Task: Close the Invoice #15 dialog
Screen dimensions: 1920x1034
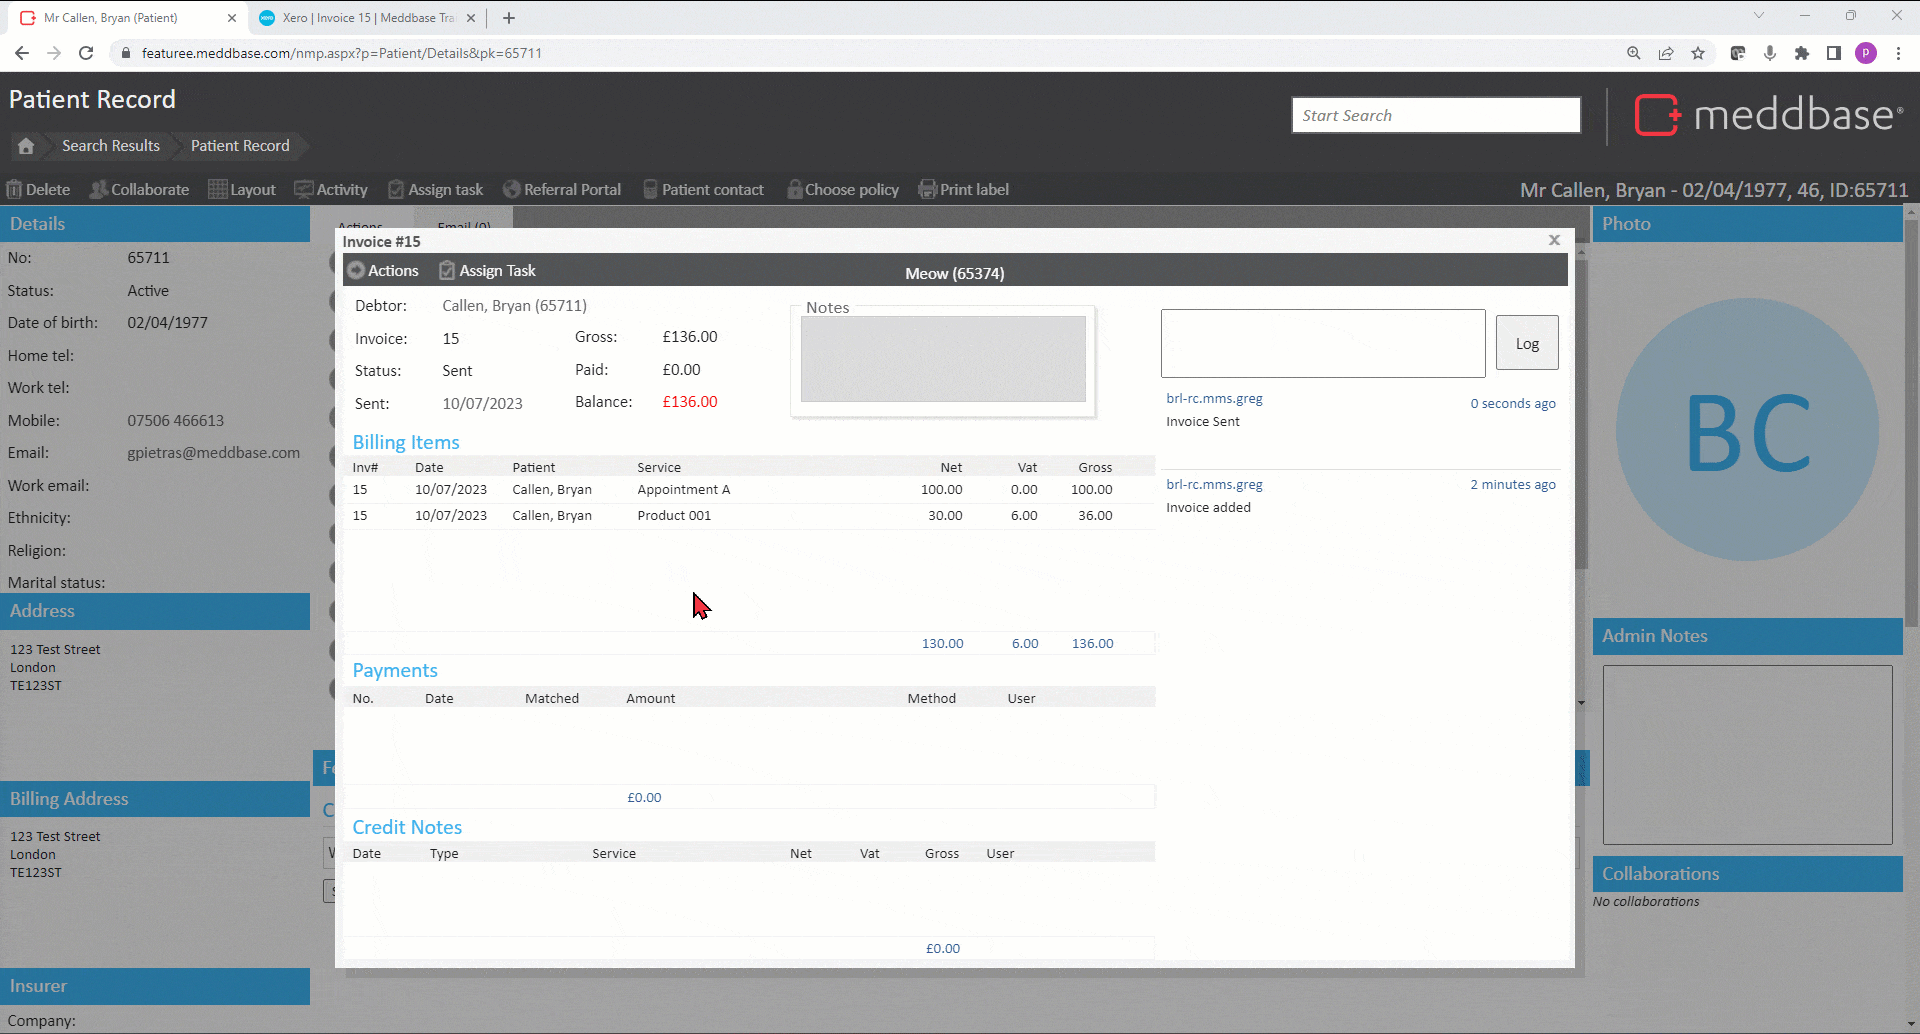Action: pos(1554,240)
